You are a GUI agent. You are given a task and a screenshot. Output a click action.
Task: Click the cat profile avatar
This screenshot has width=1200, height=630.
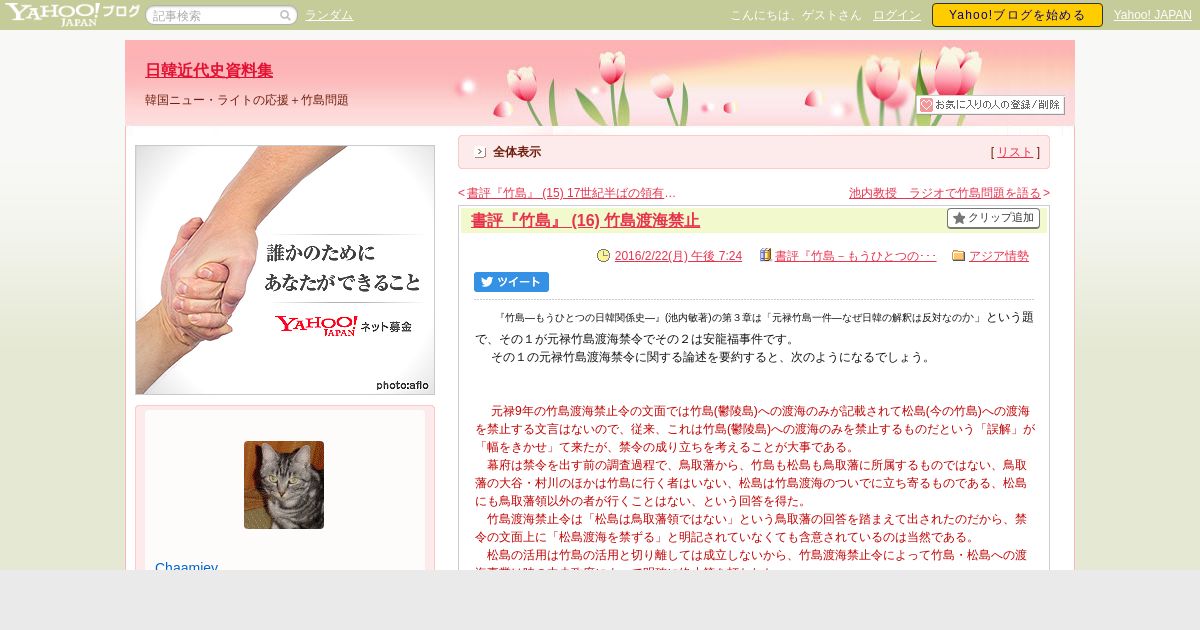pos(284,485)
